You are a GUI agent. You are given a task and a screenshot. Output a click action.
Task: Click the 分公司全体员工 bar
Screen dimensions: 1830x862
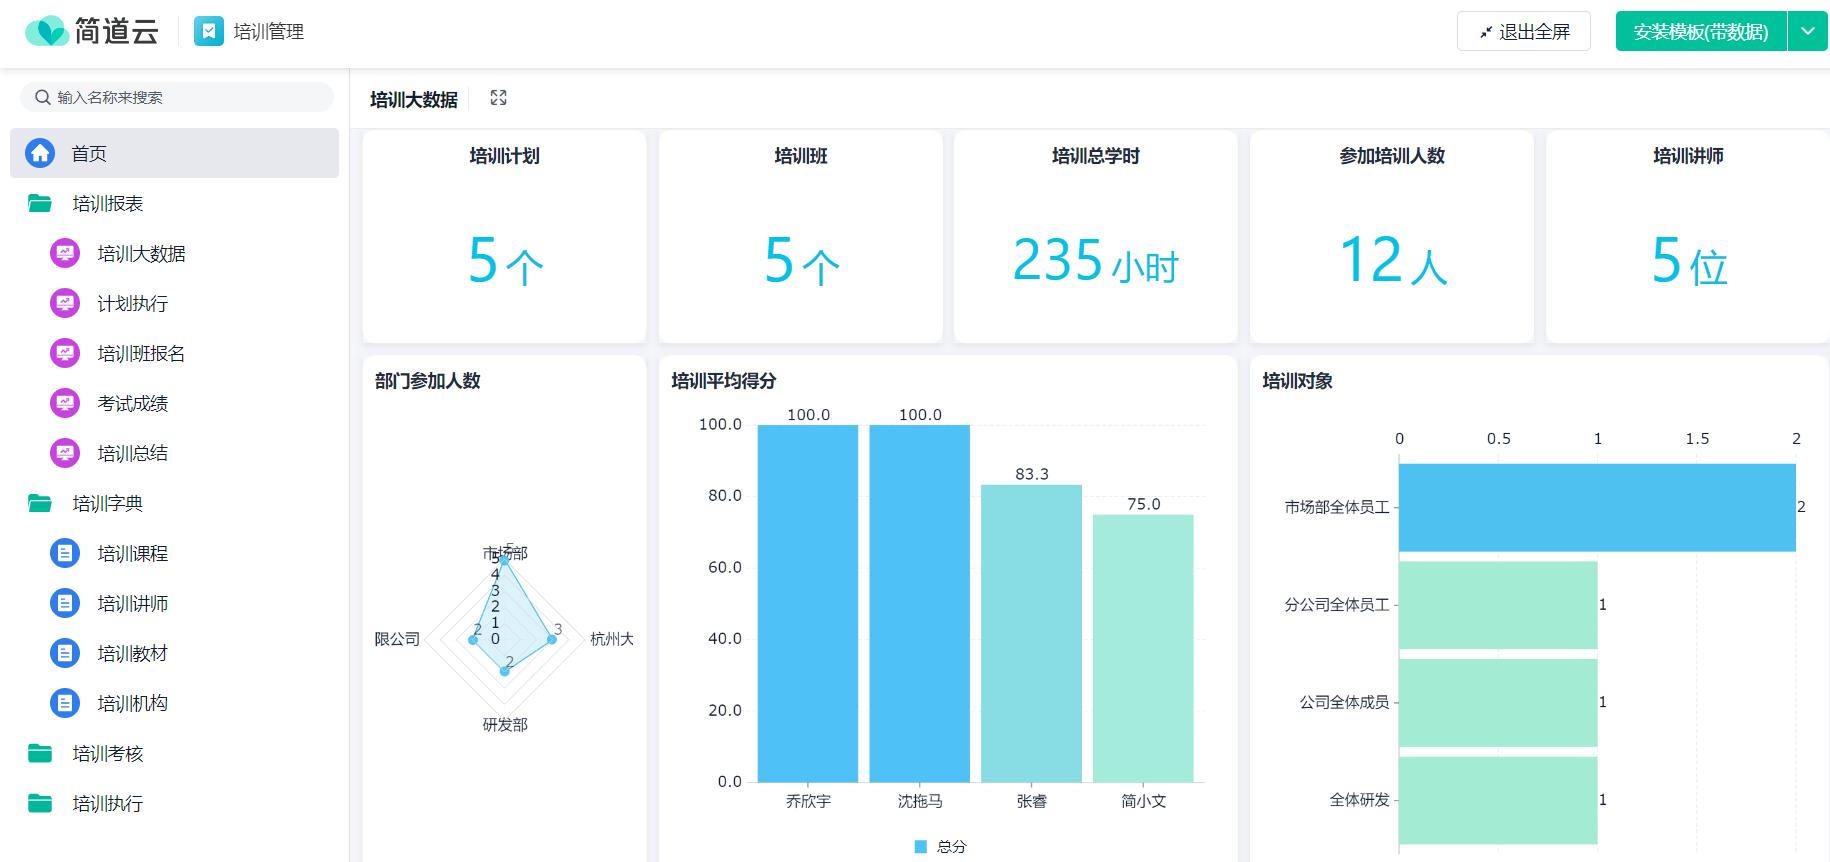[x=1498, y=605]
